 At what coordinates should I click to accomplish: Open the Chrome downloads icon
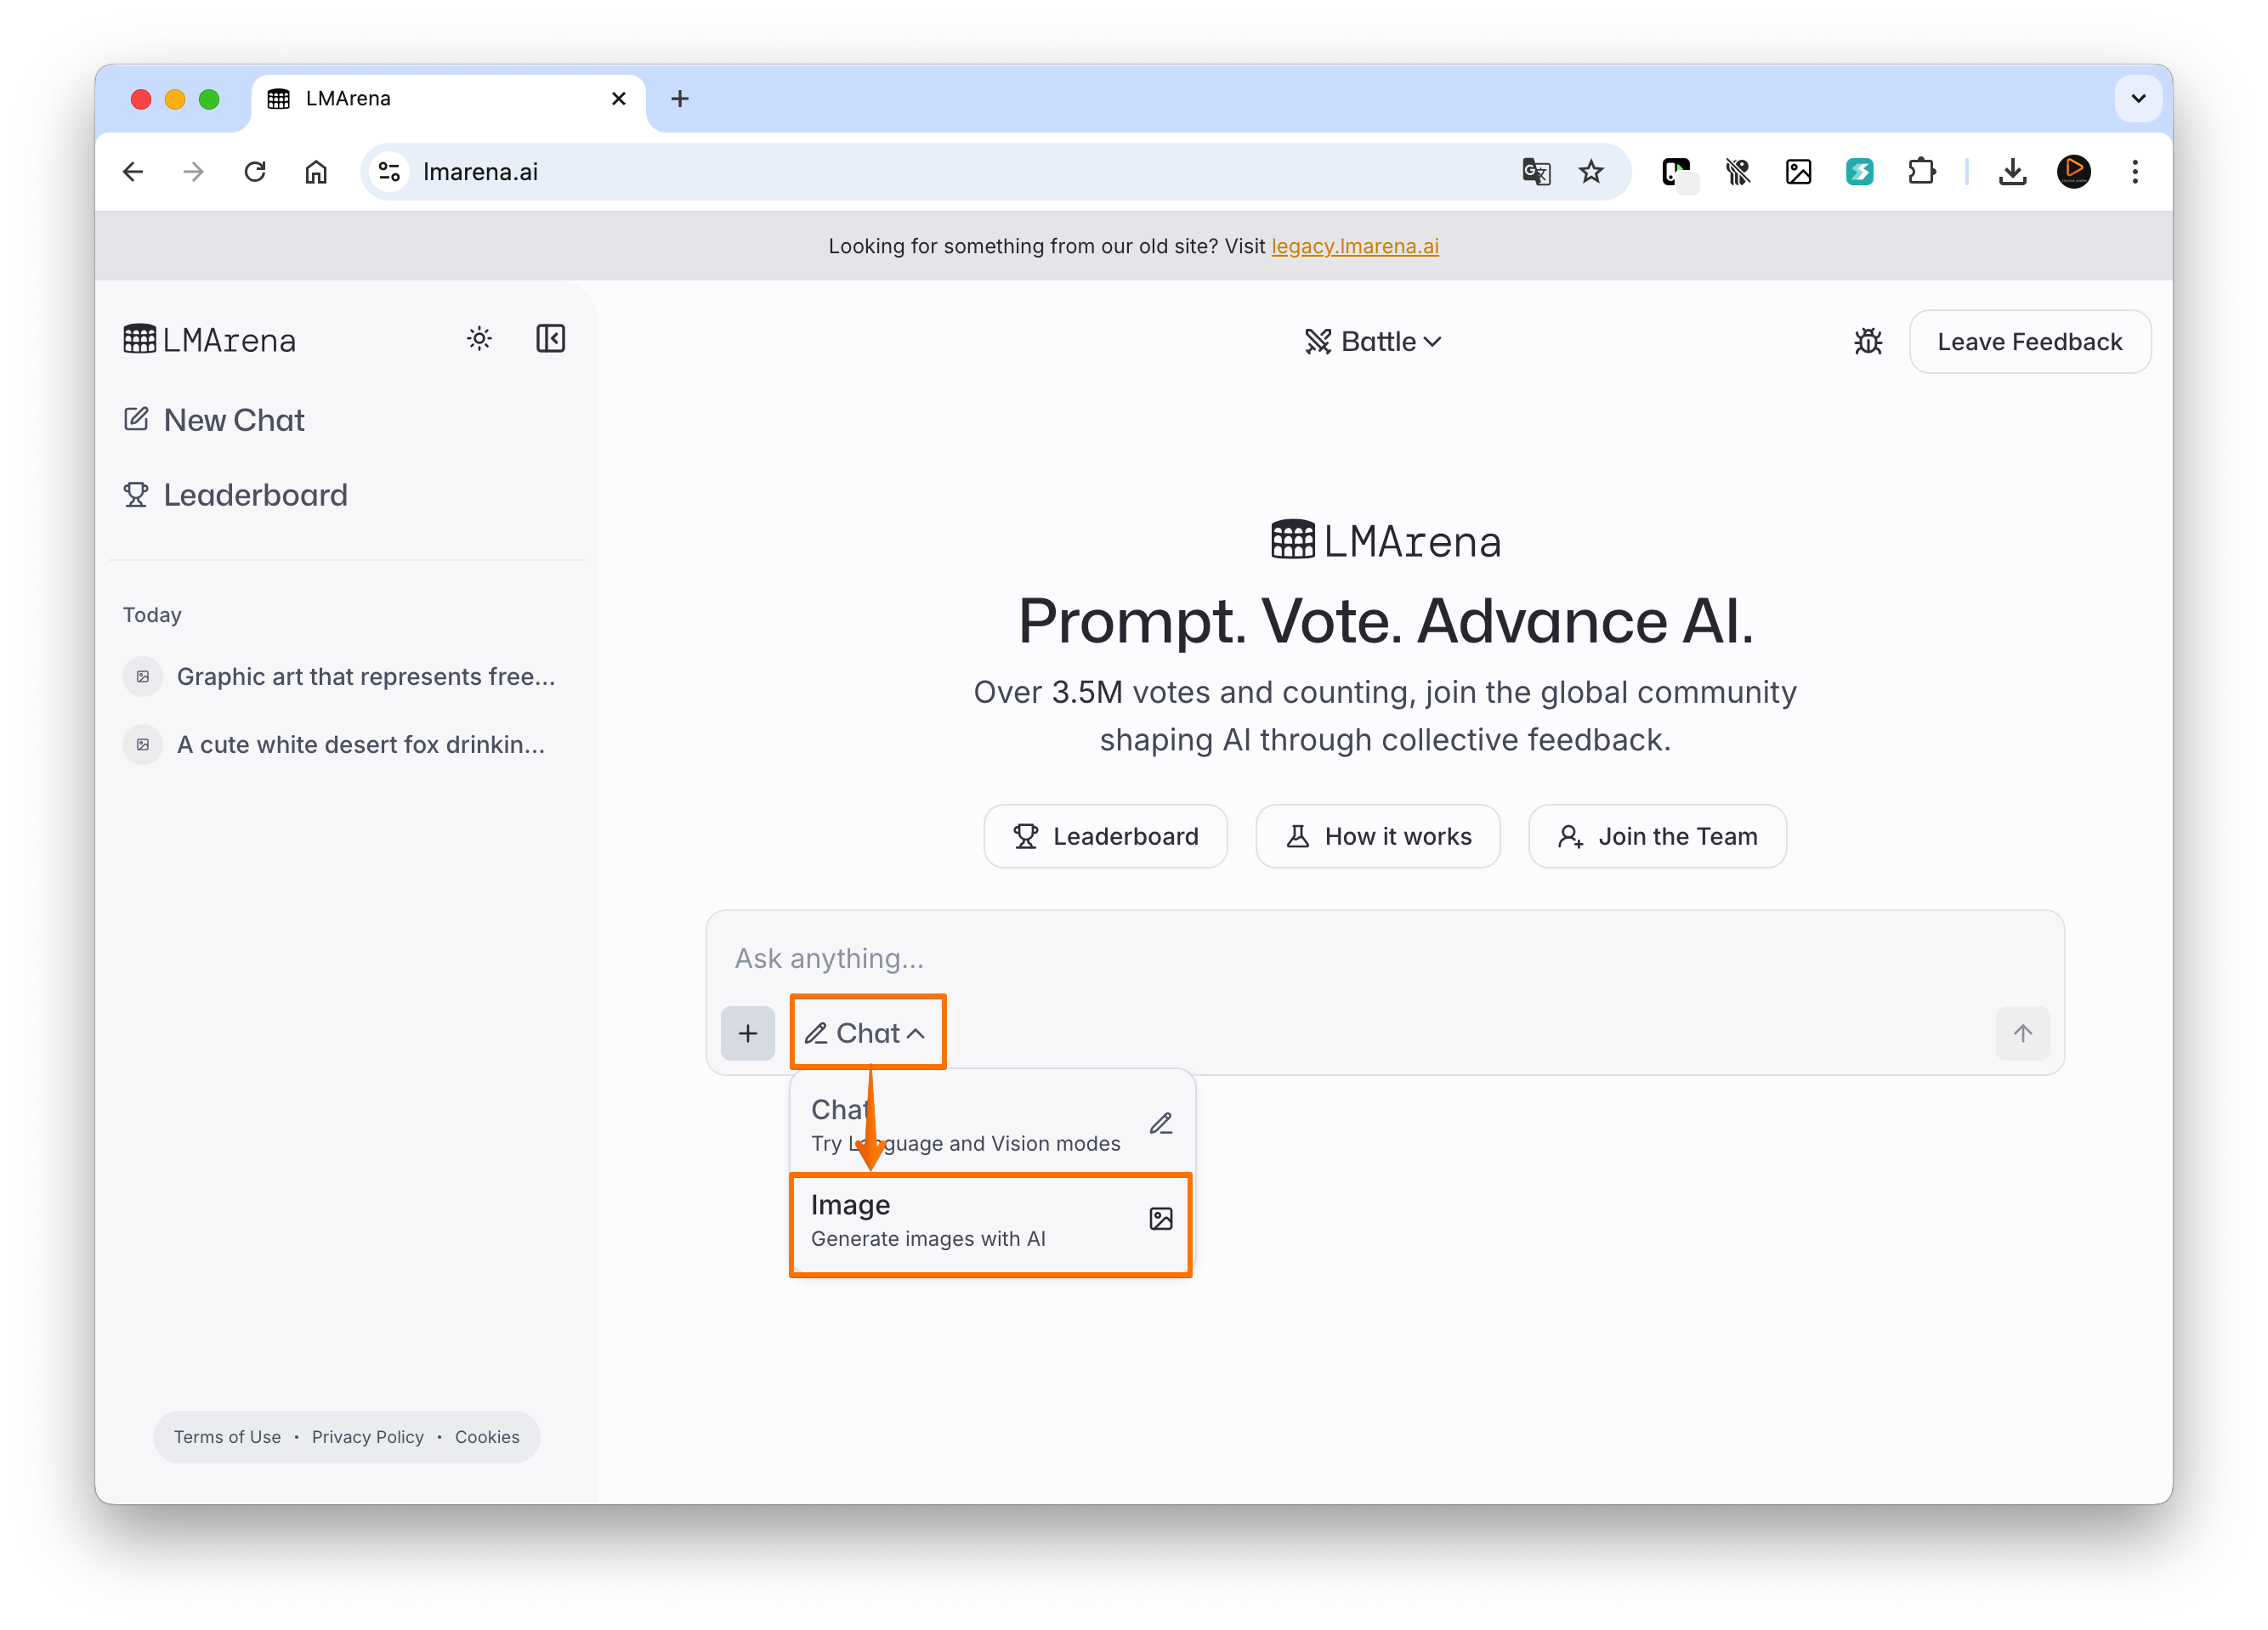point(2012,172)
